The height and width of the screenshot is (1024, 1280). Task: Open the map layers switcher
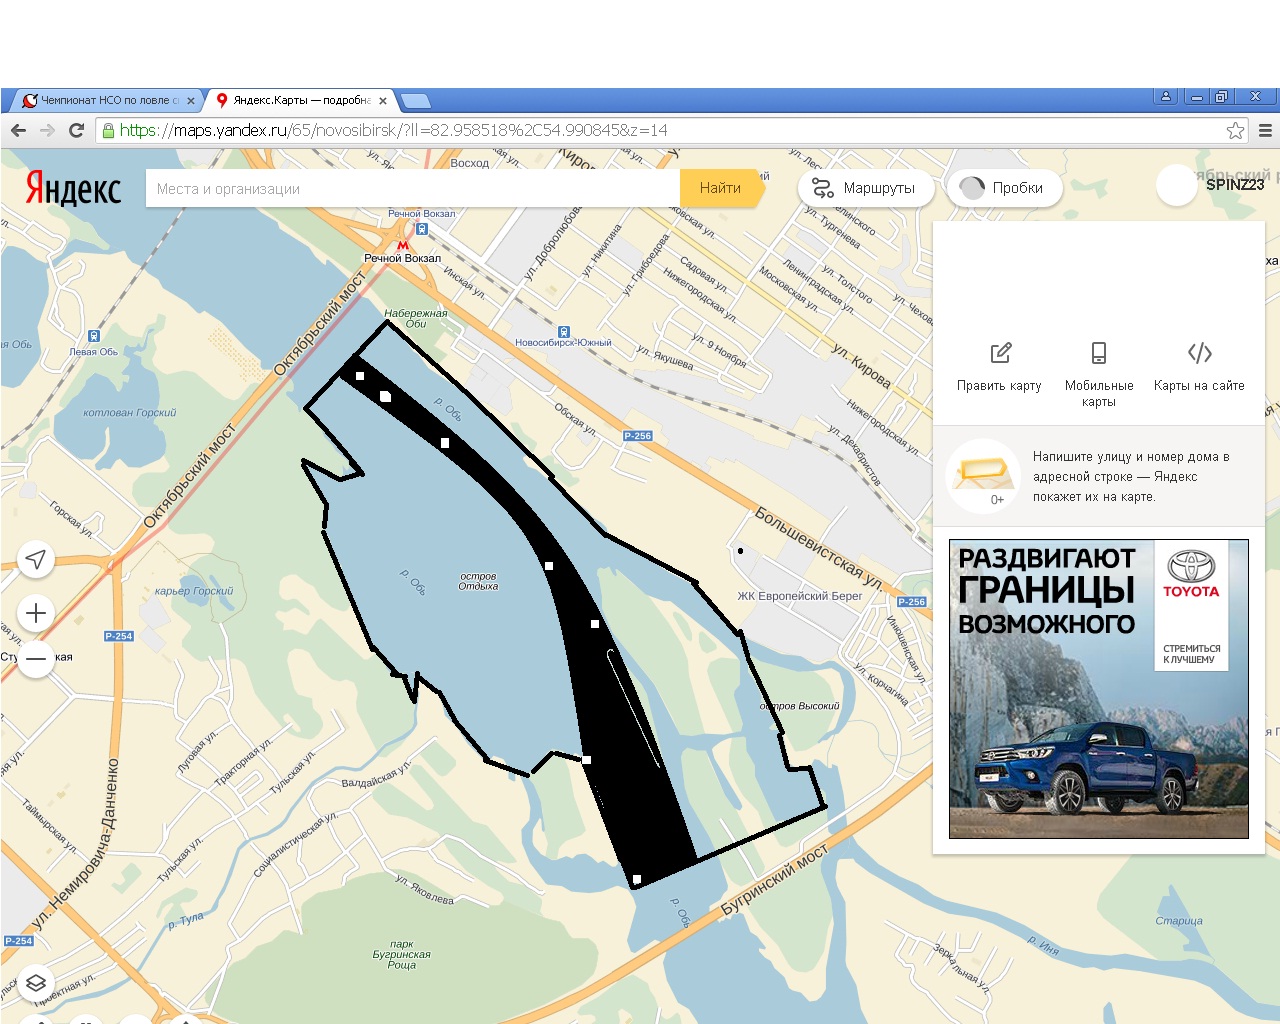point(36,983)
